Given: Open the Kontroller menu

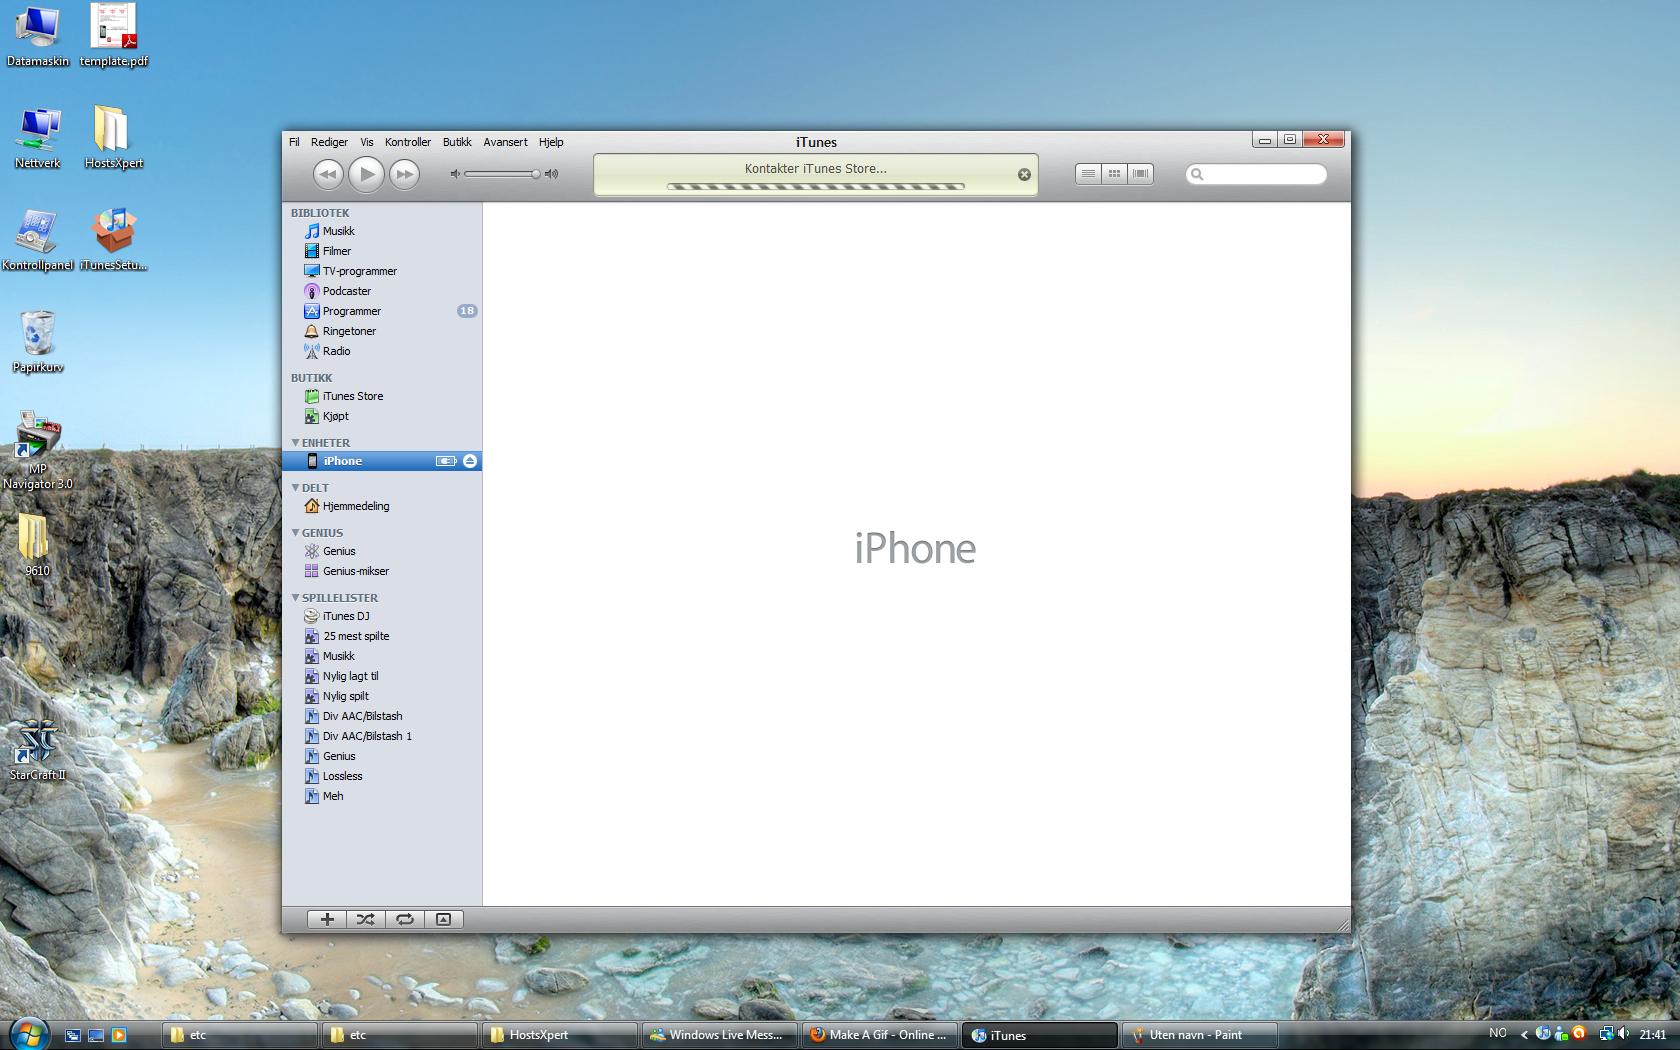Looking at the screenshot, I should pos(408,142).
